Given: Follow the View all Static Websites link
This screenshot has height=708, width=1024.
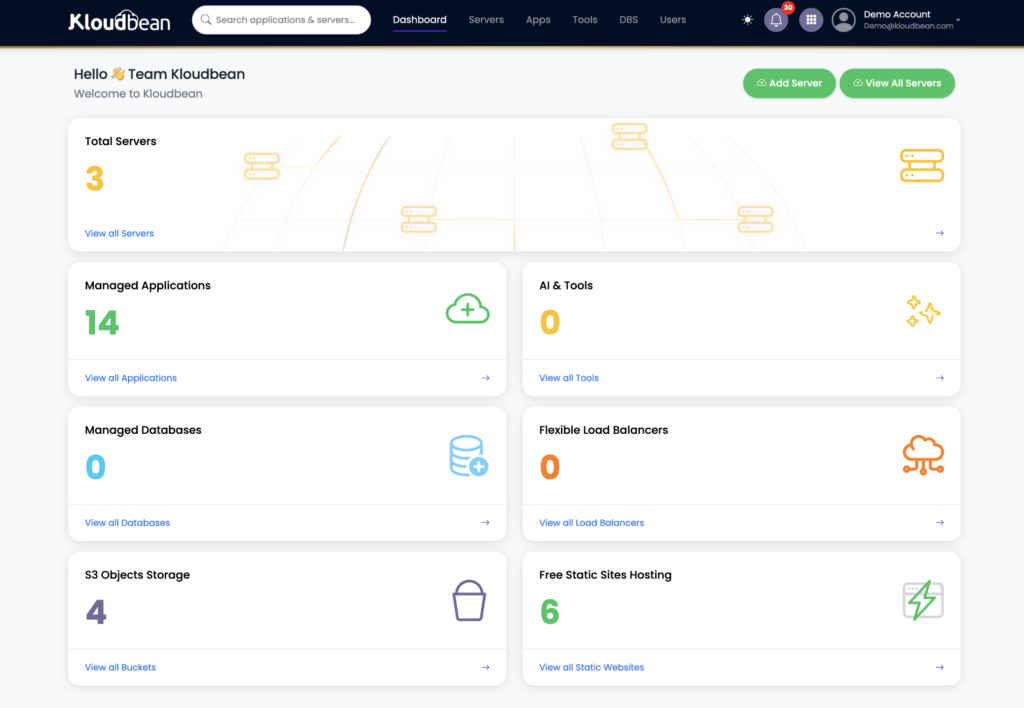Looking at the screenshot, I should 592,668.
